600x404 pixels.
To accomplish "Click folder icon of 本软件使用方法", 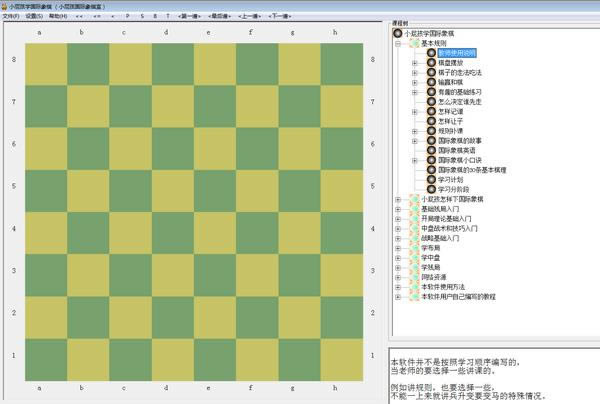I will point(414,287).
